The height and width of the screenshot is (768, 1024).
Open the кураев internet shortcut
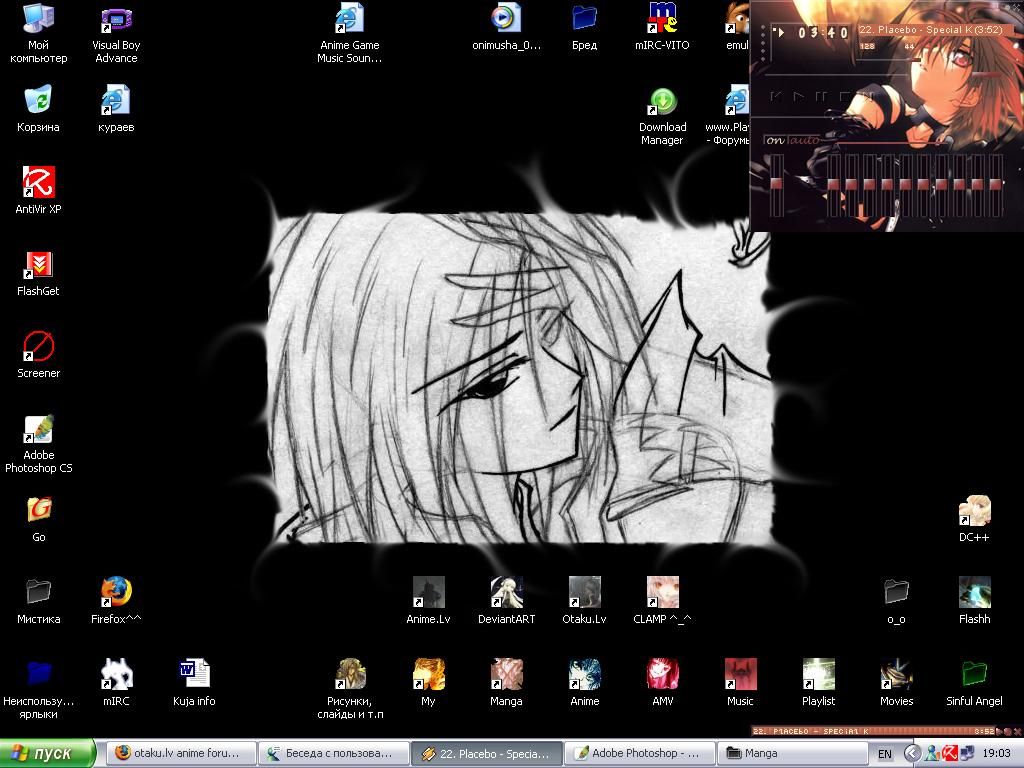(x=116, y=110)
